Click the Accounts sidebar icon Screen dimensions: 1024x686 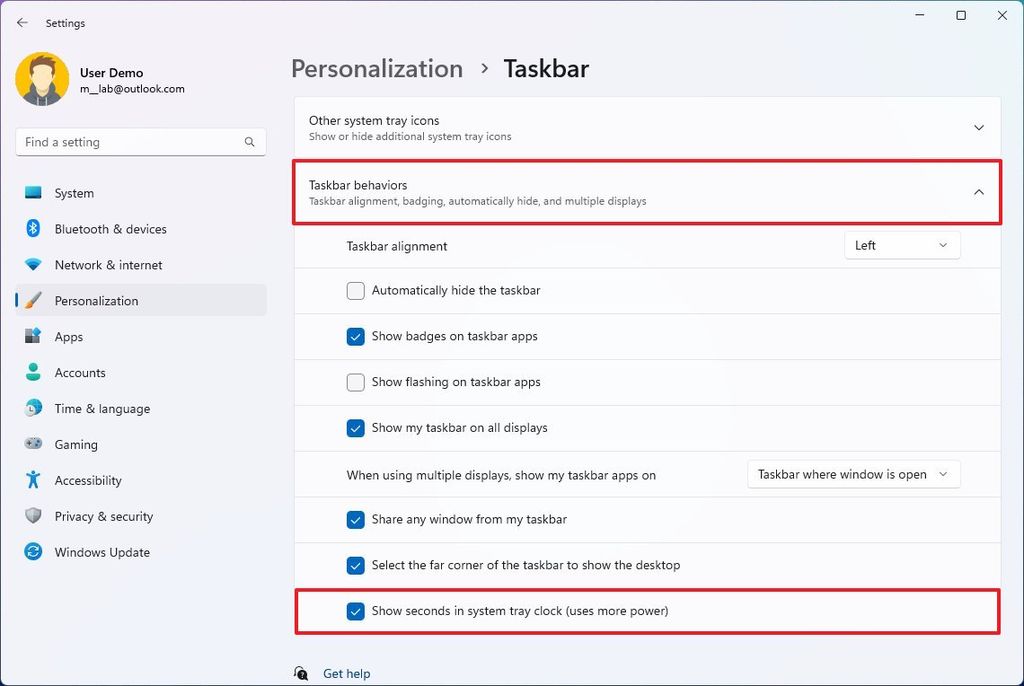tap(32, 373)
